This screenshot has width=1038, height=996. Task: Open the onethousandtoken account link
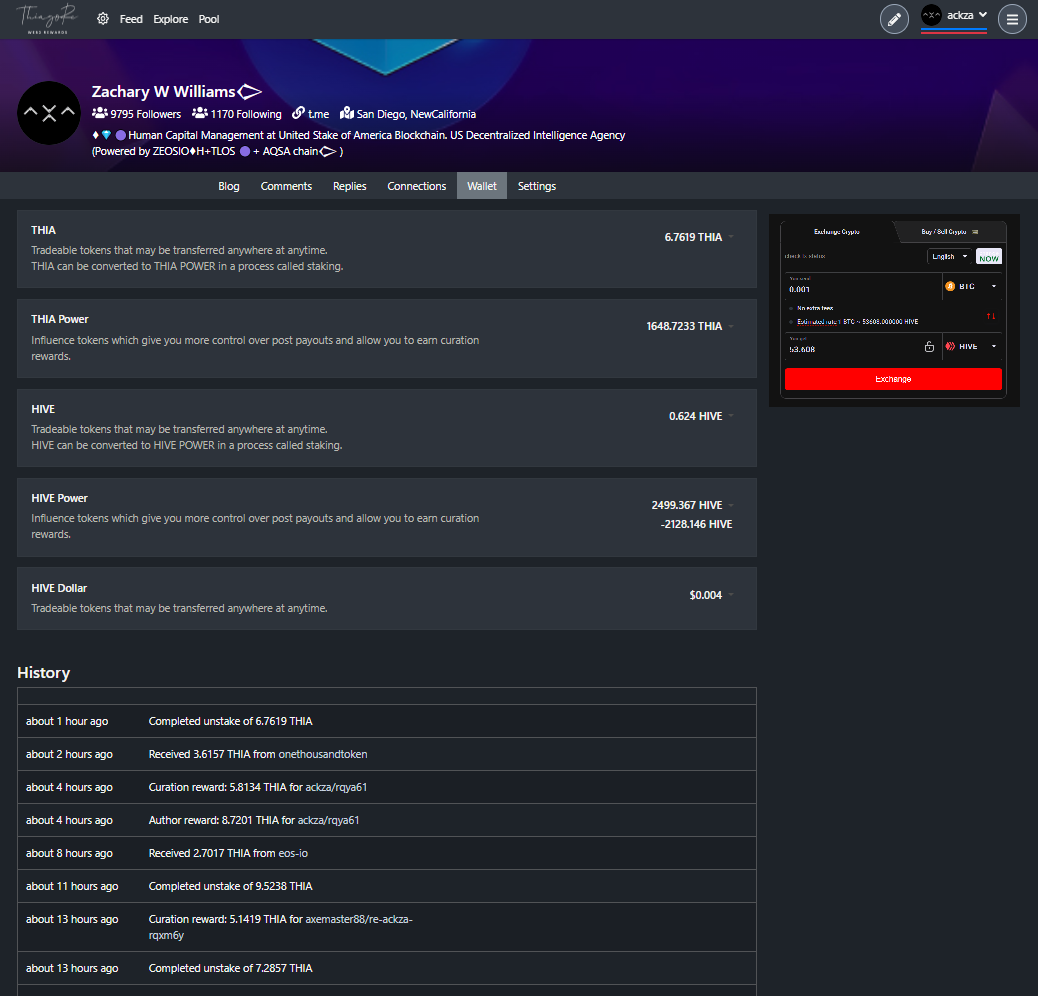point(323,754)
